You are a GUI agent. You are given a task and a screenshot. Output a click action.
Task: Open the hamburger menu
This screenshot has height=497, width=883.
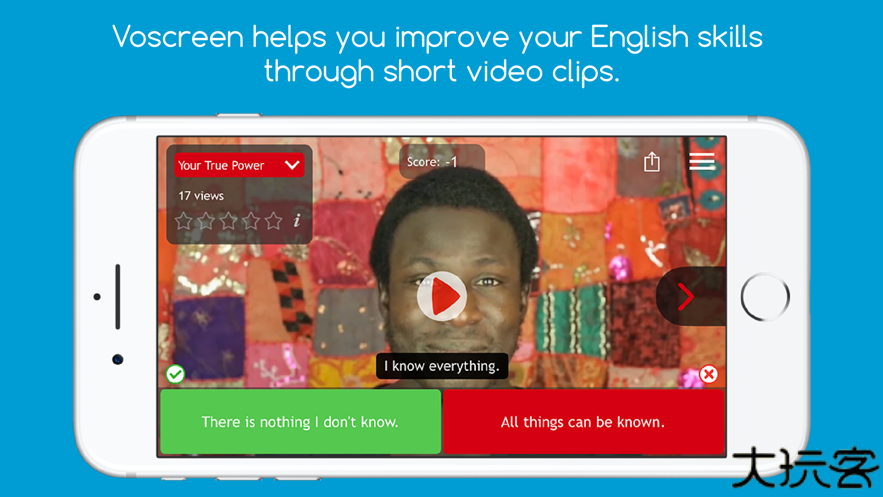coord(702,162)
